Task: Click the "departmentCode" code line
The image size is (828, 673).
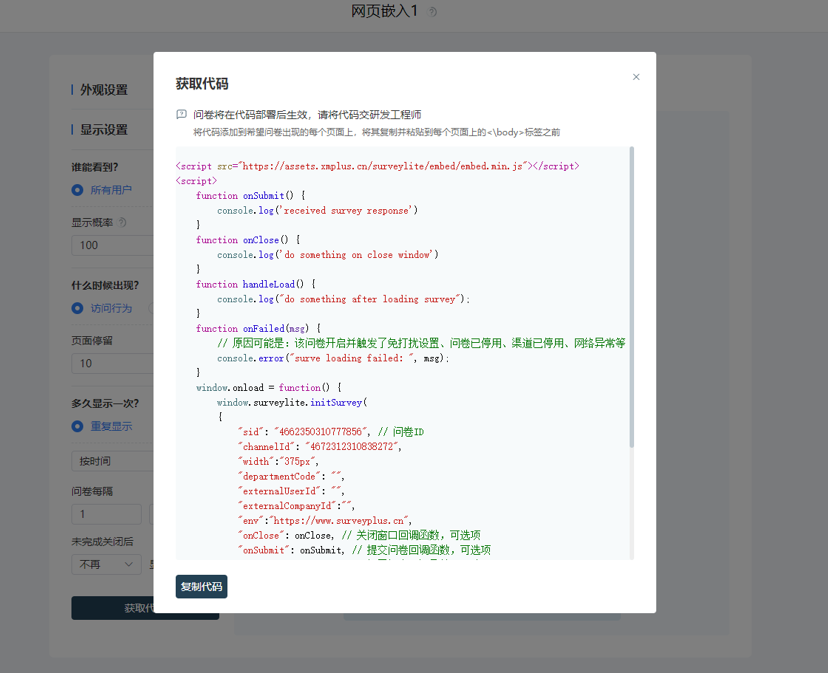Action: 291,476
